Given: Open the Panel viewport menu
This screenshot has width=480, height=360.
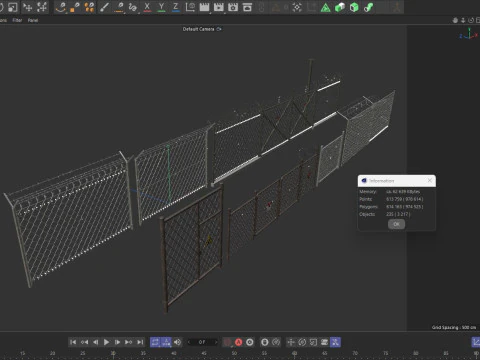Looking at the screenshot, I should (33, 20).
